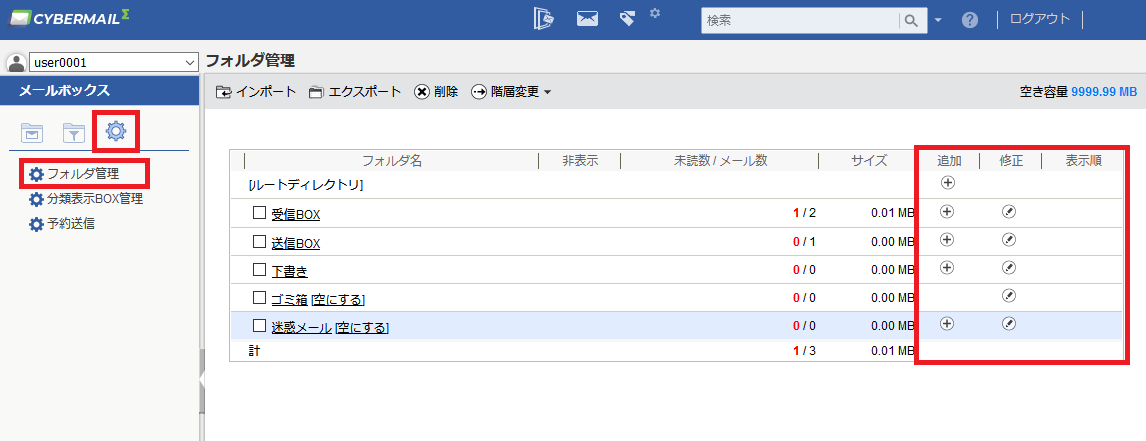Click the インポート toolbar button

(256, 92)
